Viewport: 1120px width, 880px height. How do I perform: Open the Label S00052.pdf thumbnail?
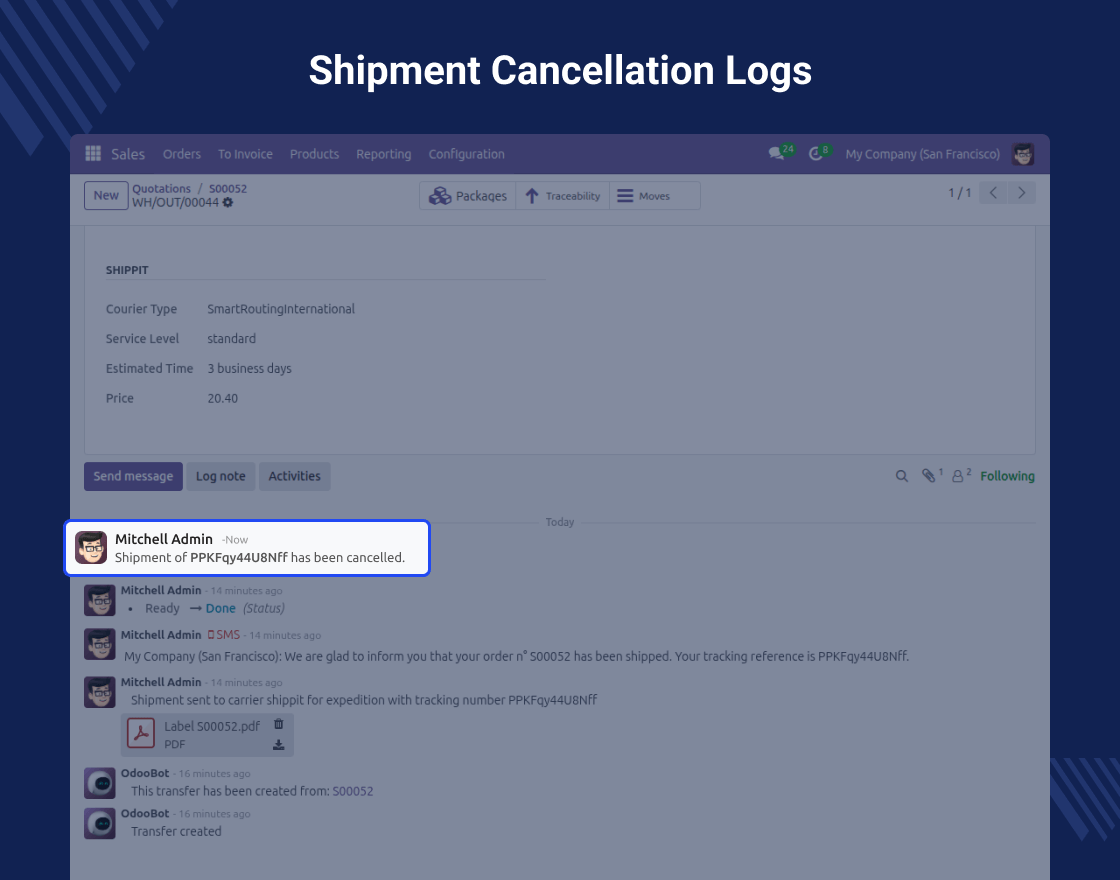141,735
